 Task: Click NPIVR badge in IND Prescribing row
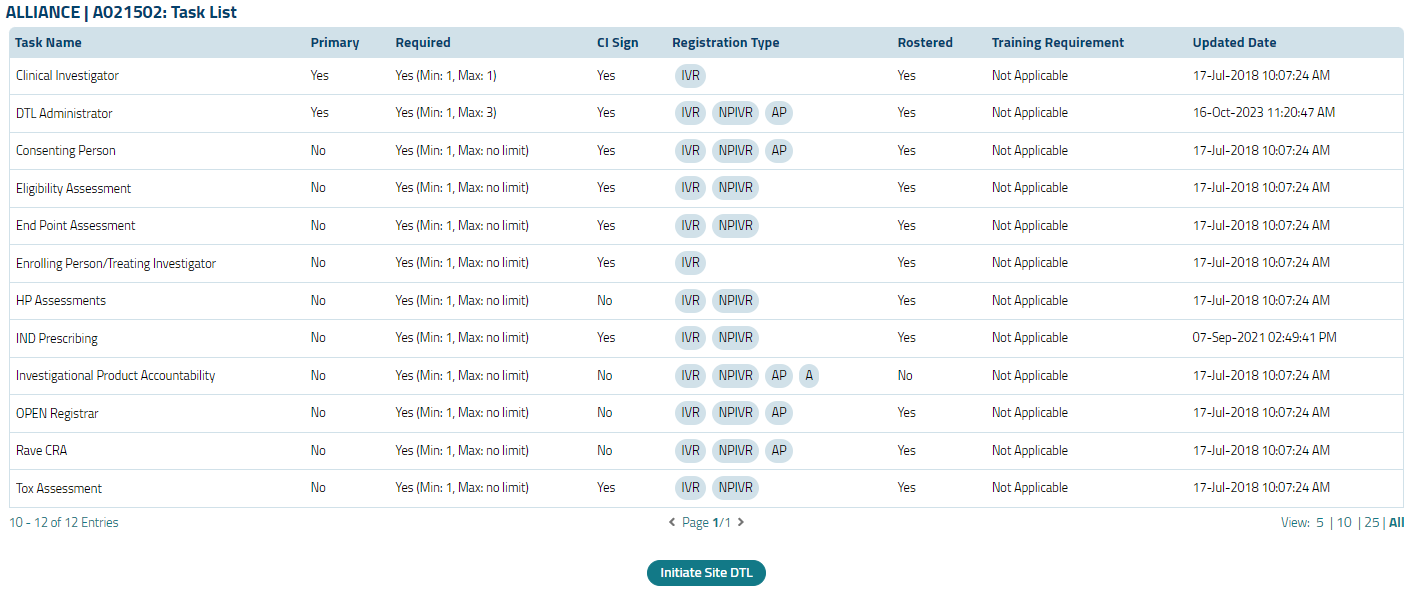click(x=735, y=338)
